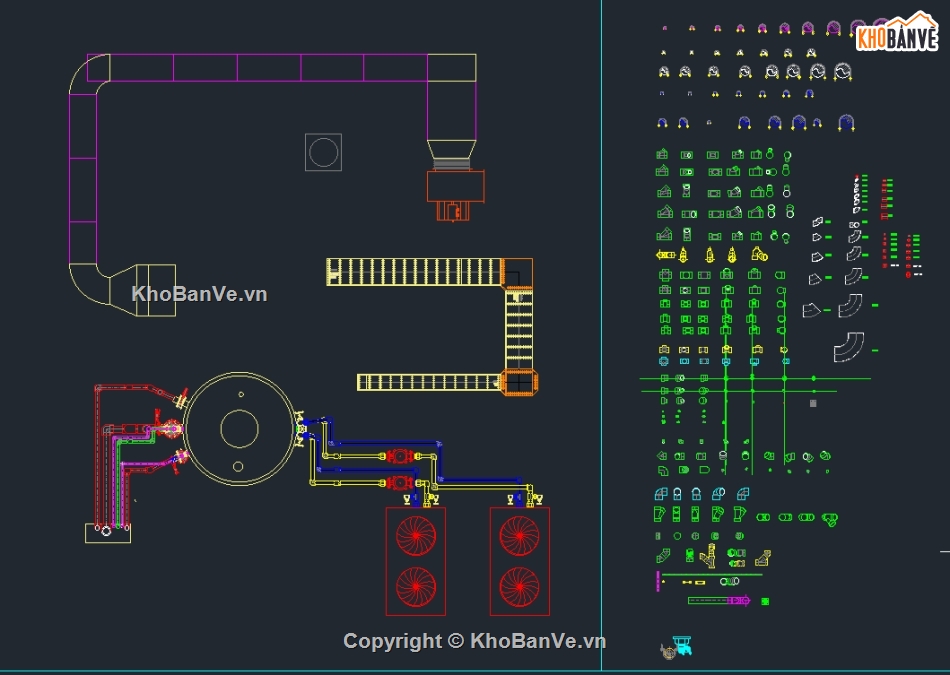Select the small gray square symbol in library
Viewport: 950px width, 675px height.
coord(813,403)
